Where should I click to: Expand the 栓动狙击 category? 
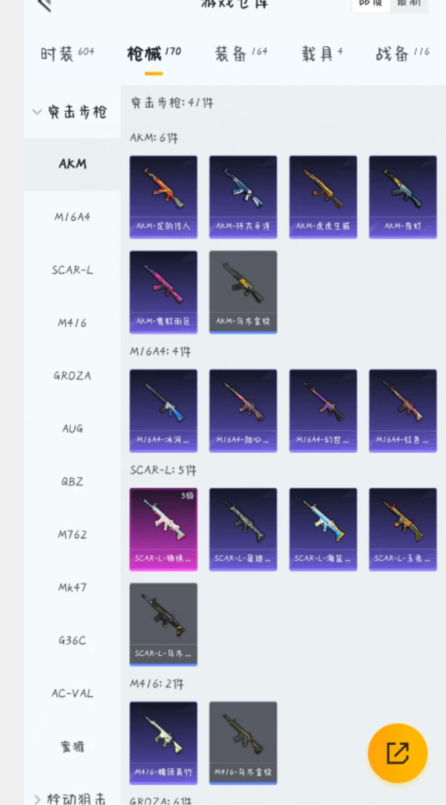[72, 798]
